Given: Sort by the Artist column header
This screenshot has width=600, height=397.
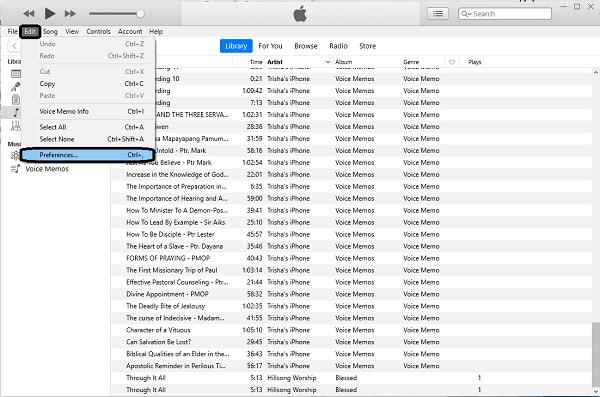Looking at the screenshot, I should pyautogui.click(x=275, y=62).
